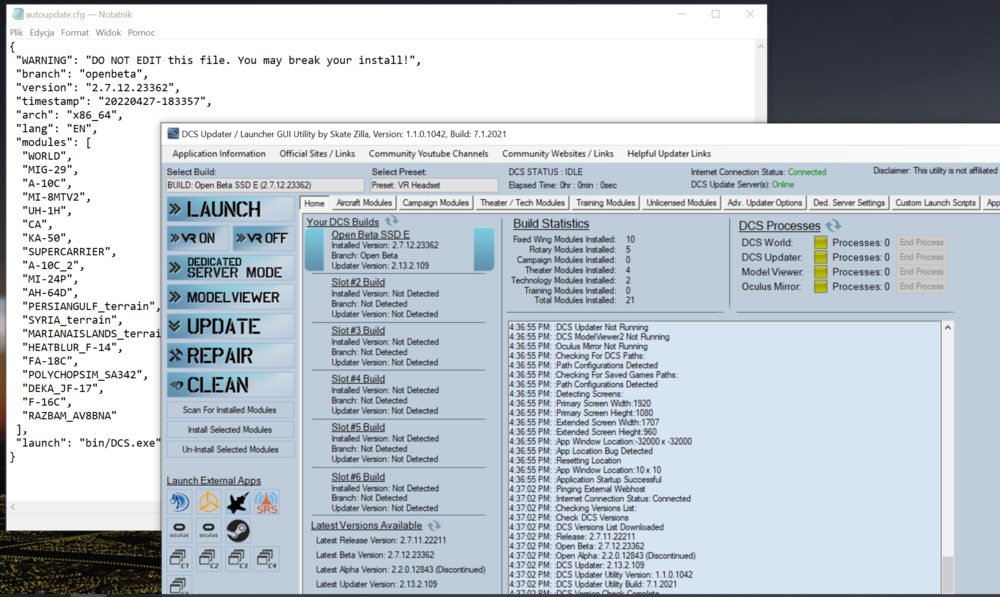Click Un-Install Selected Modules
Viewport: 1000px width, 597px height.
(230, 450)
